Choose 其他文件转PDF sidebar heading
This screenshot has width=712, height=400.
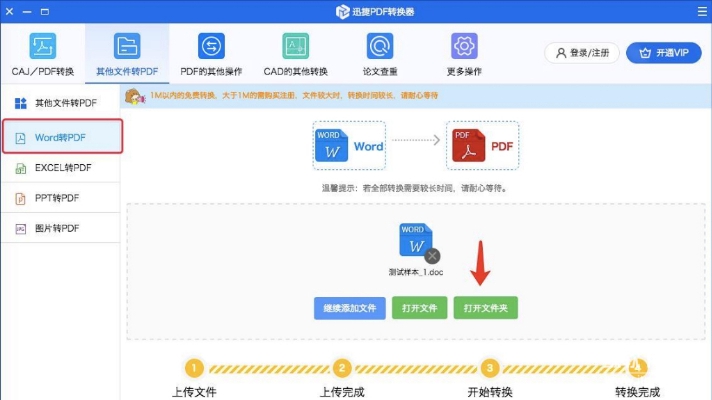coord(61,103)
